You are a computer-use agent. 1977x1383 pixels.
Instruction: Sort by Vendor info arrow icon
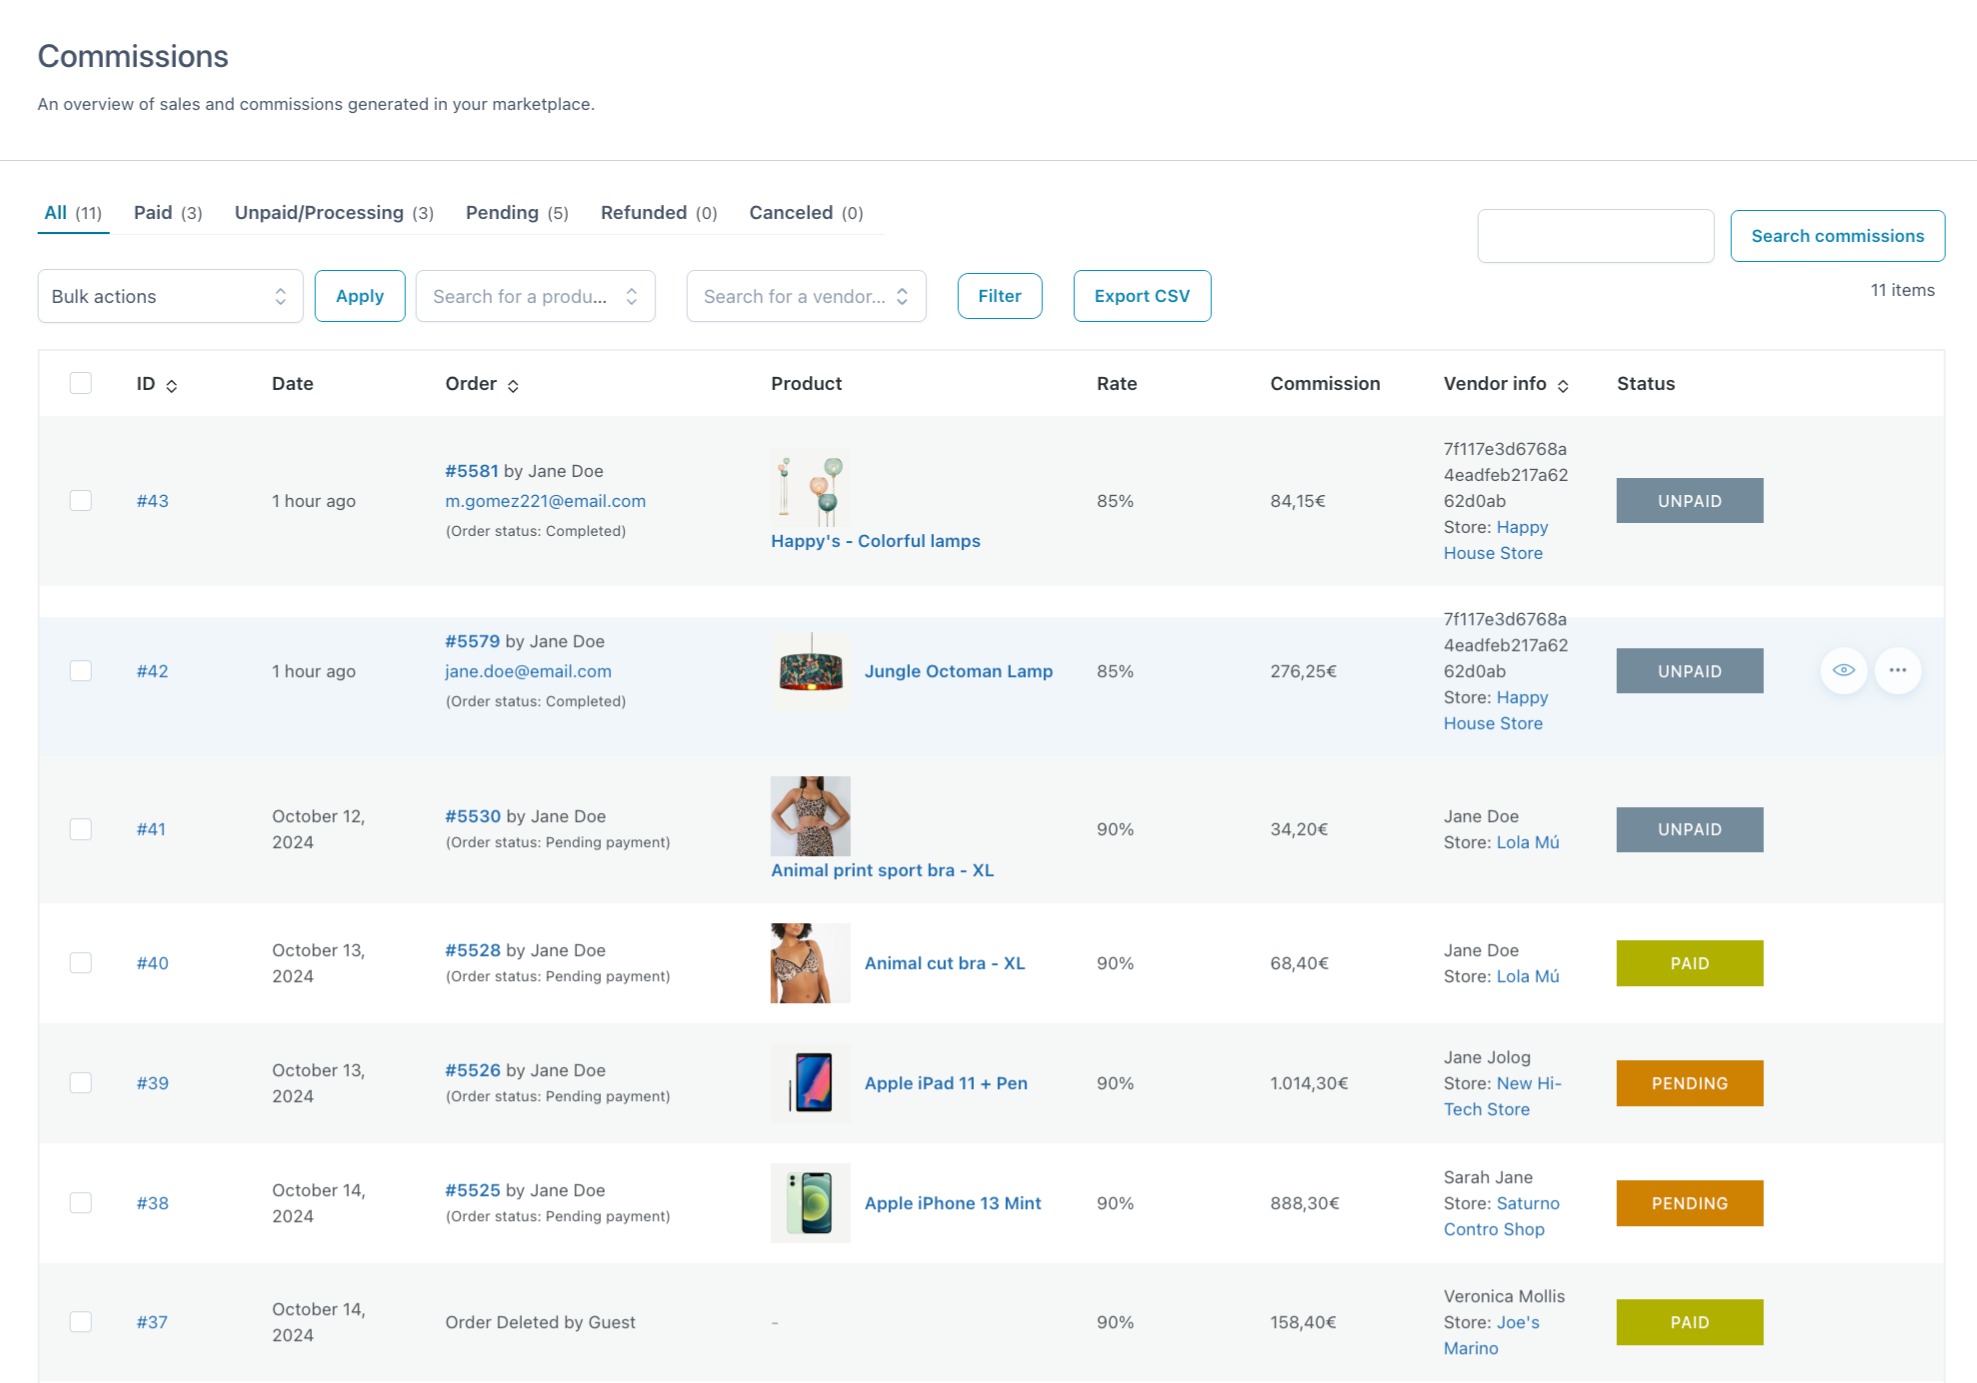1563,386
